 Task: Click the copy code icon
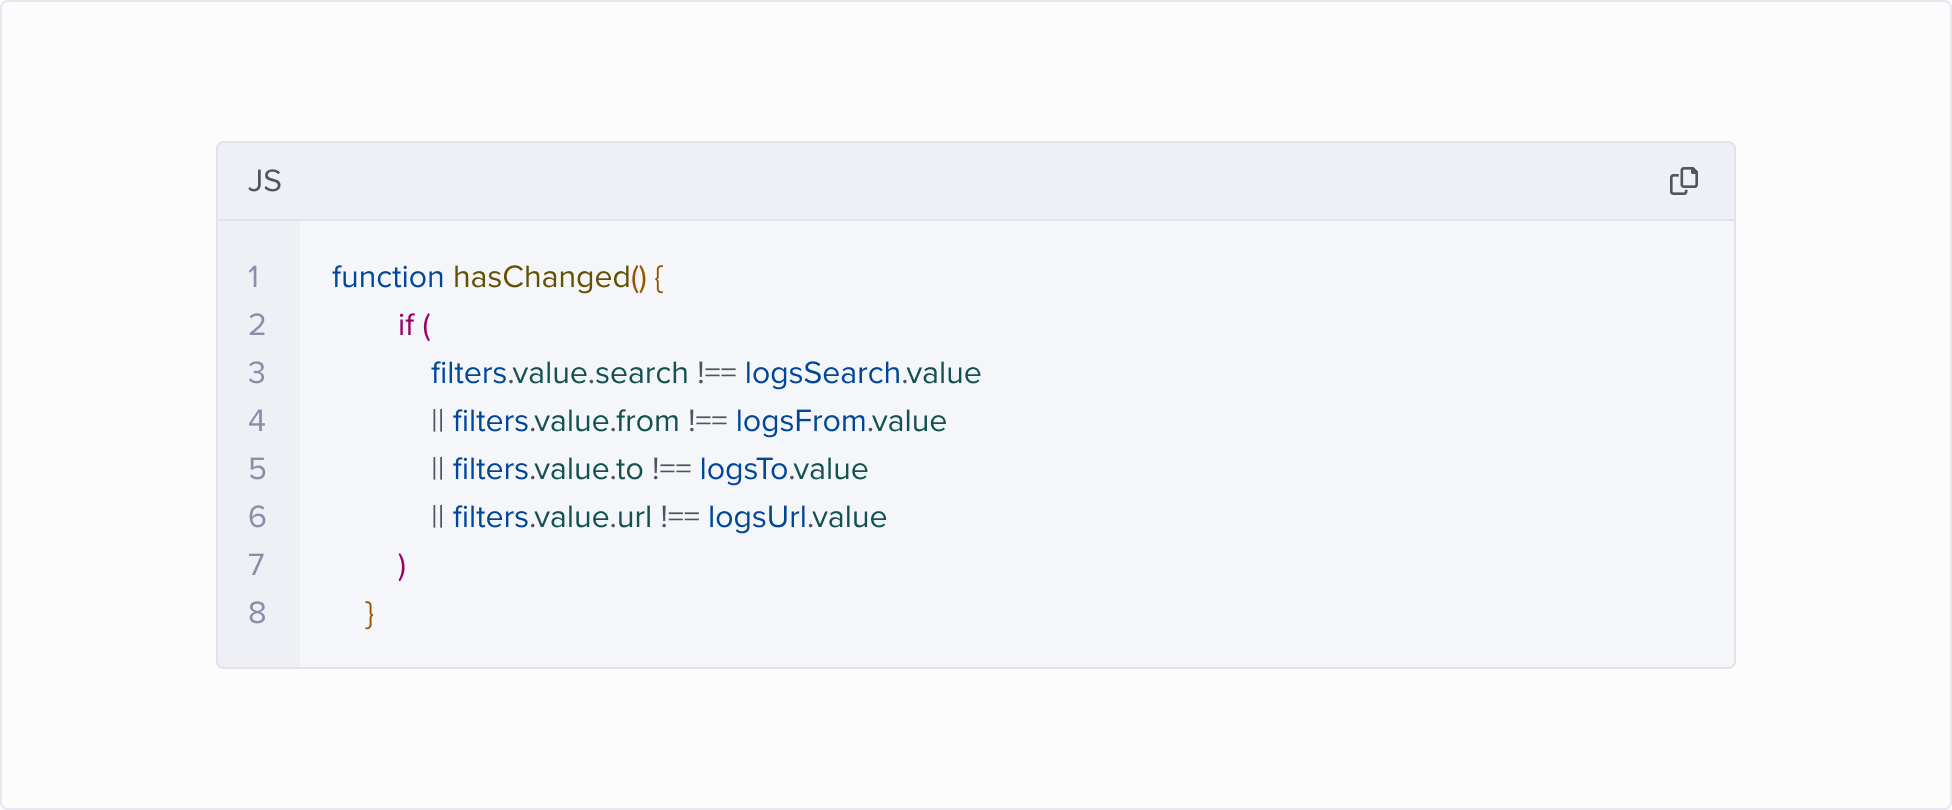point(1683,181)
